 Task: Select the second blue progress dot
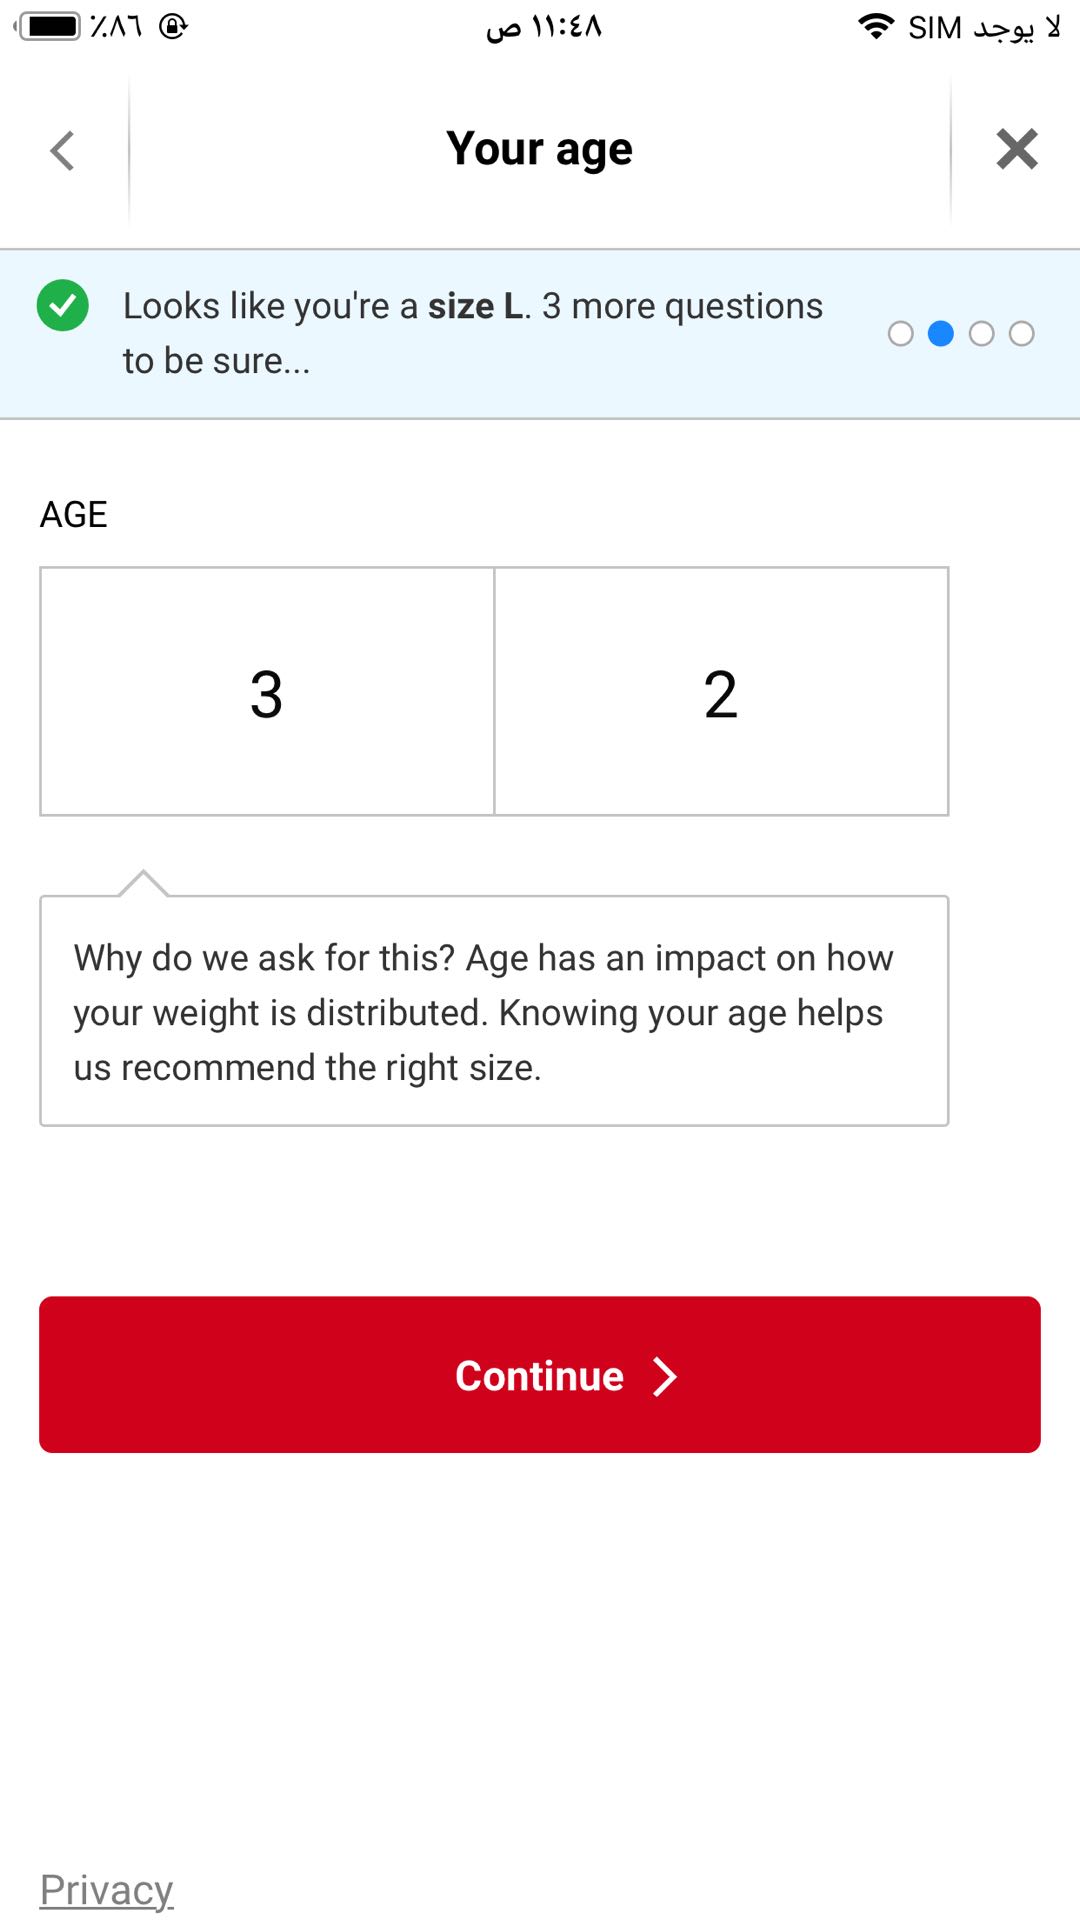tap(941, 334)
